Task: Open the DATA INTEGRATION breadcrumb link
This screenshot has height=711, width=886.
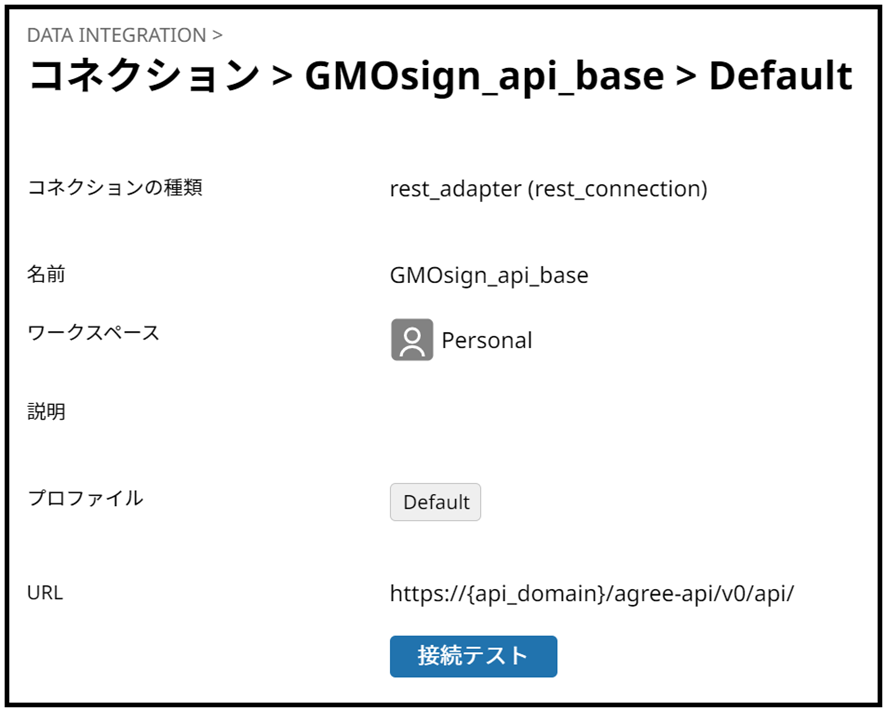Action: [x=116, y=35]
